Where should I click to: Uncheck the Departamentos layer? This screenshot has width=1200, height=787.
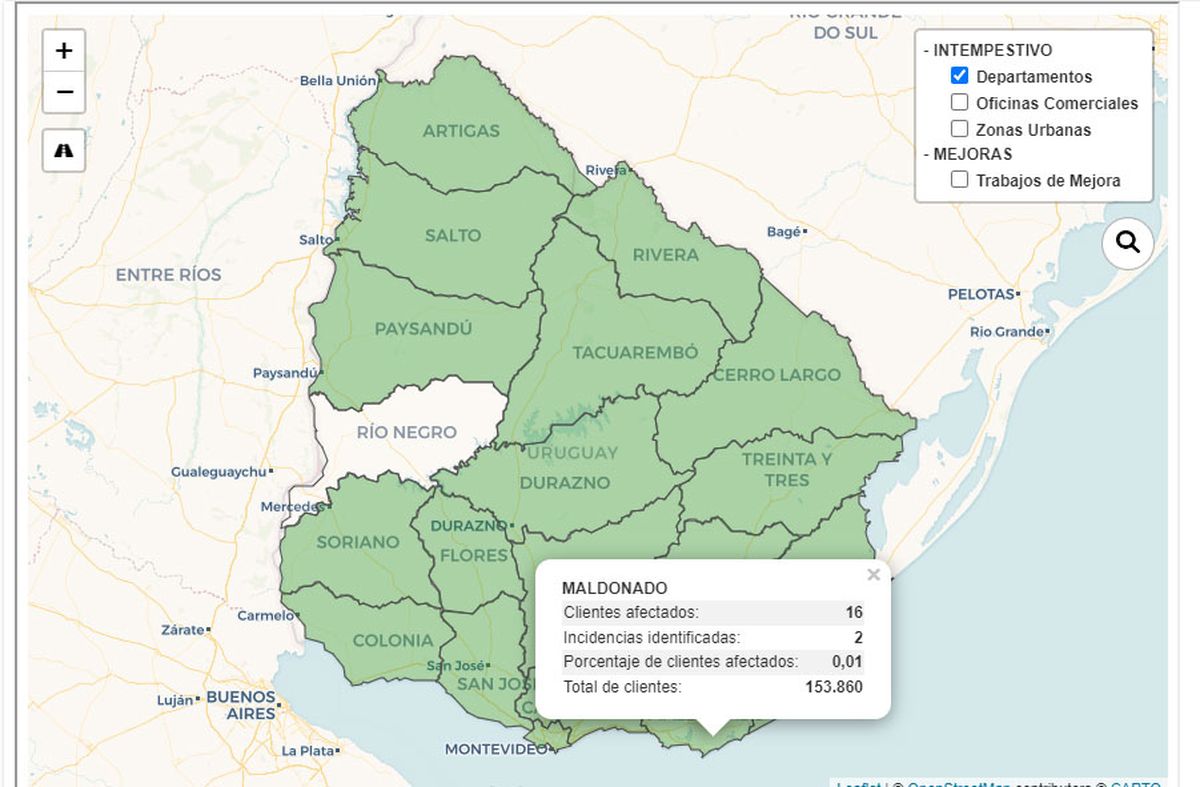[x=959, y=76]
